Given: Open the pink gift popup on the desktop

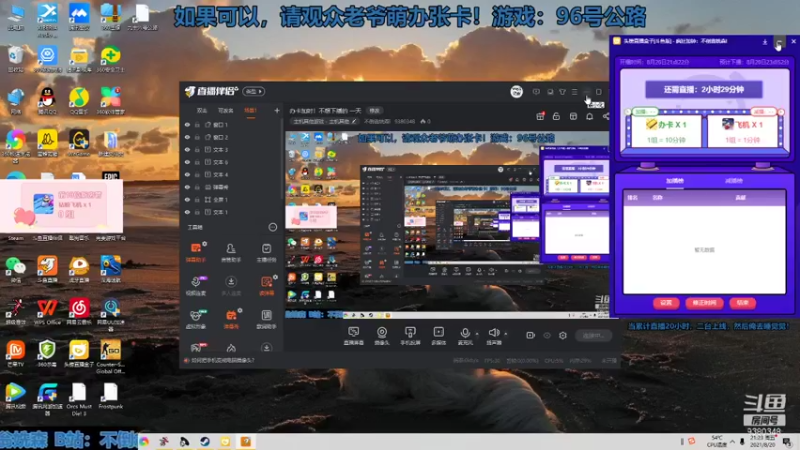Looking at the screenshot, I should tap(62, 206).
